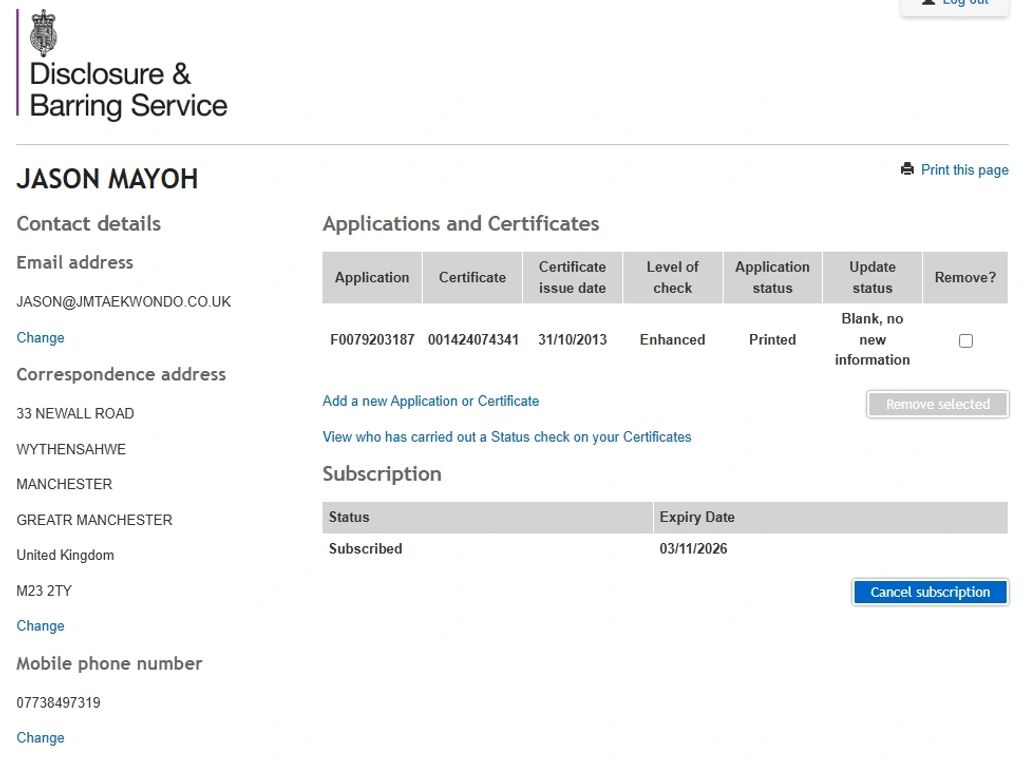Click the printer icon beside Print this page
The height and width of the screenshot is (761, 1023).
click(x=907, y=169)
